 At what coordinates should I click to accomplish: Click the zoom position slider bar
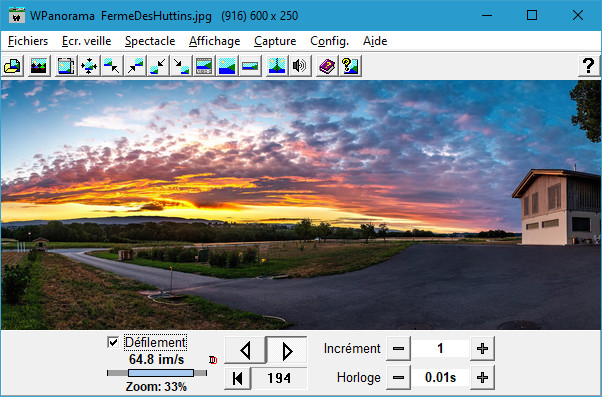point(157,373)
